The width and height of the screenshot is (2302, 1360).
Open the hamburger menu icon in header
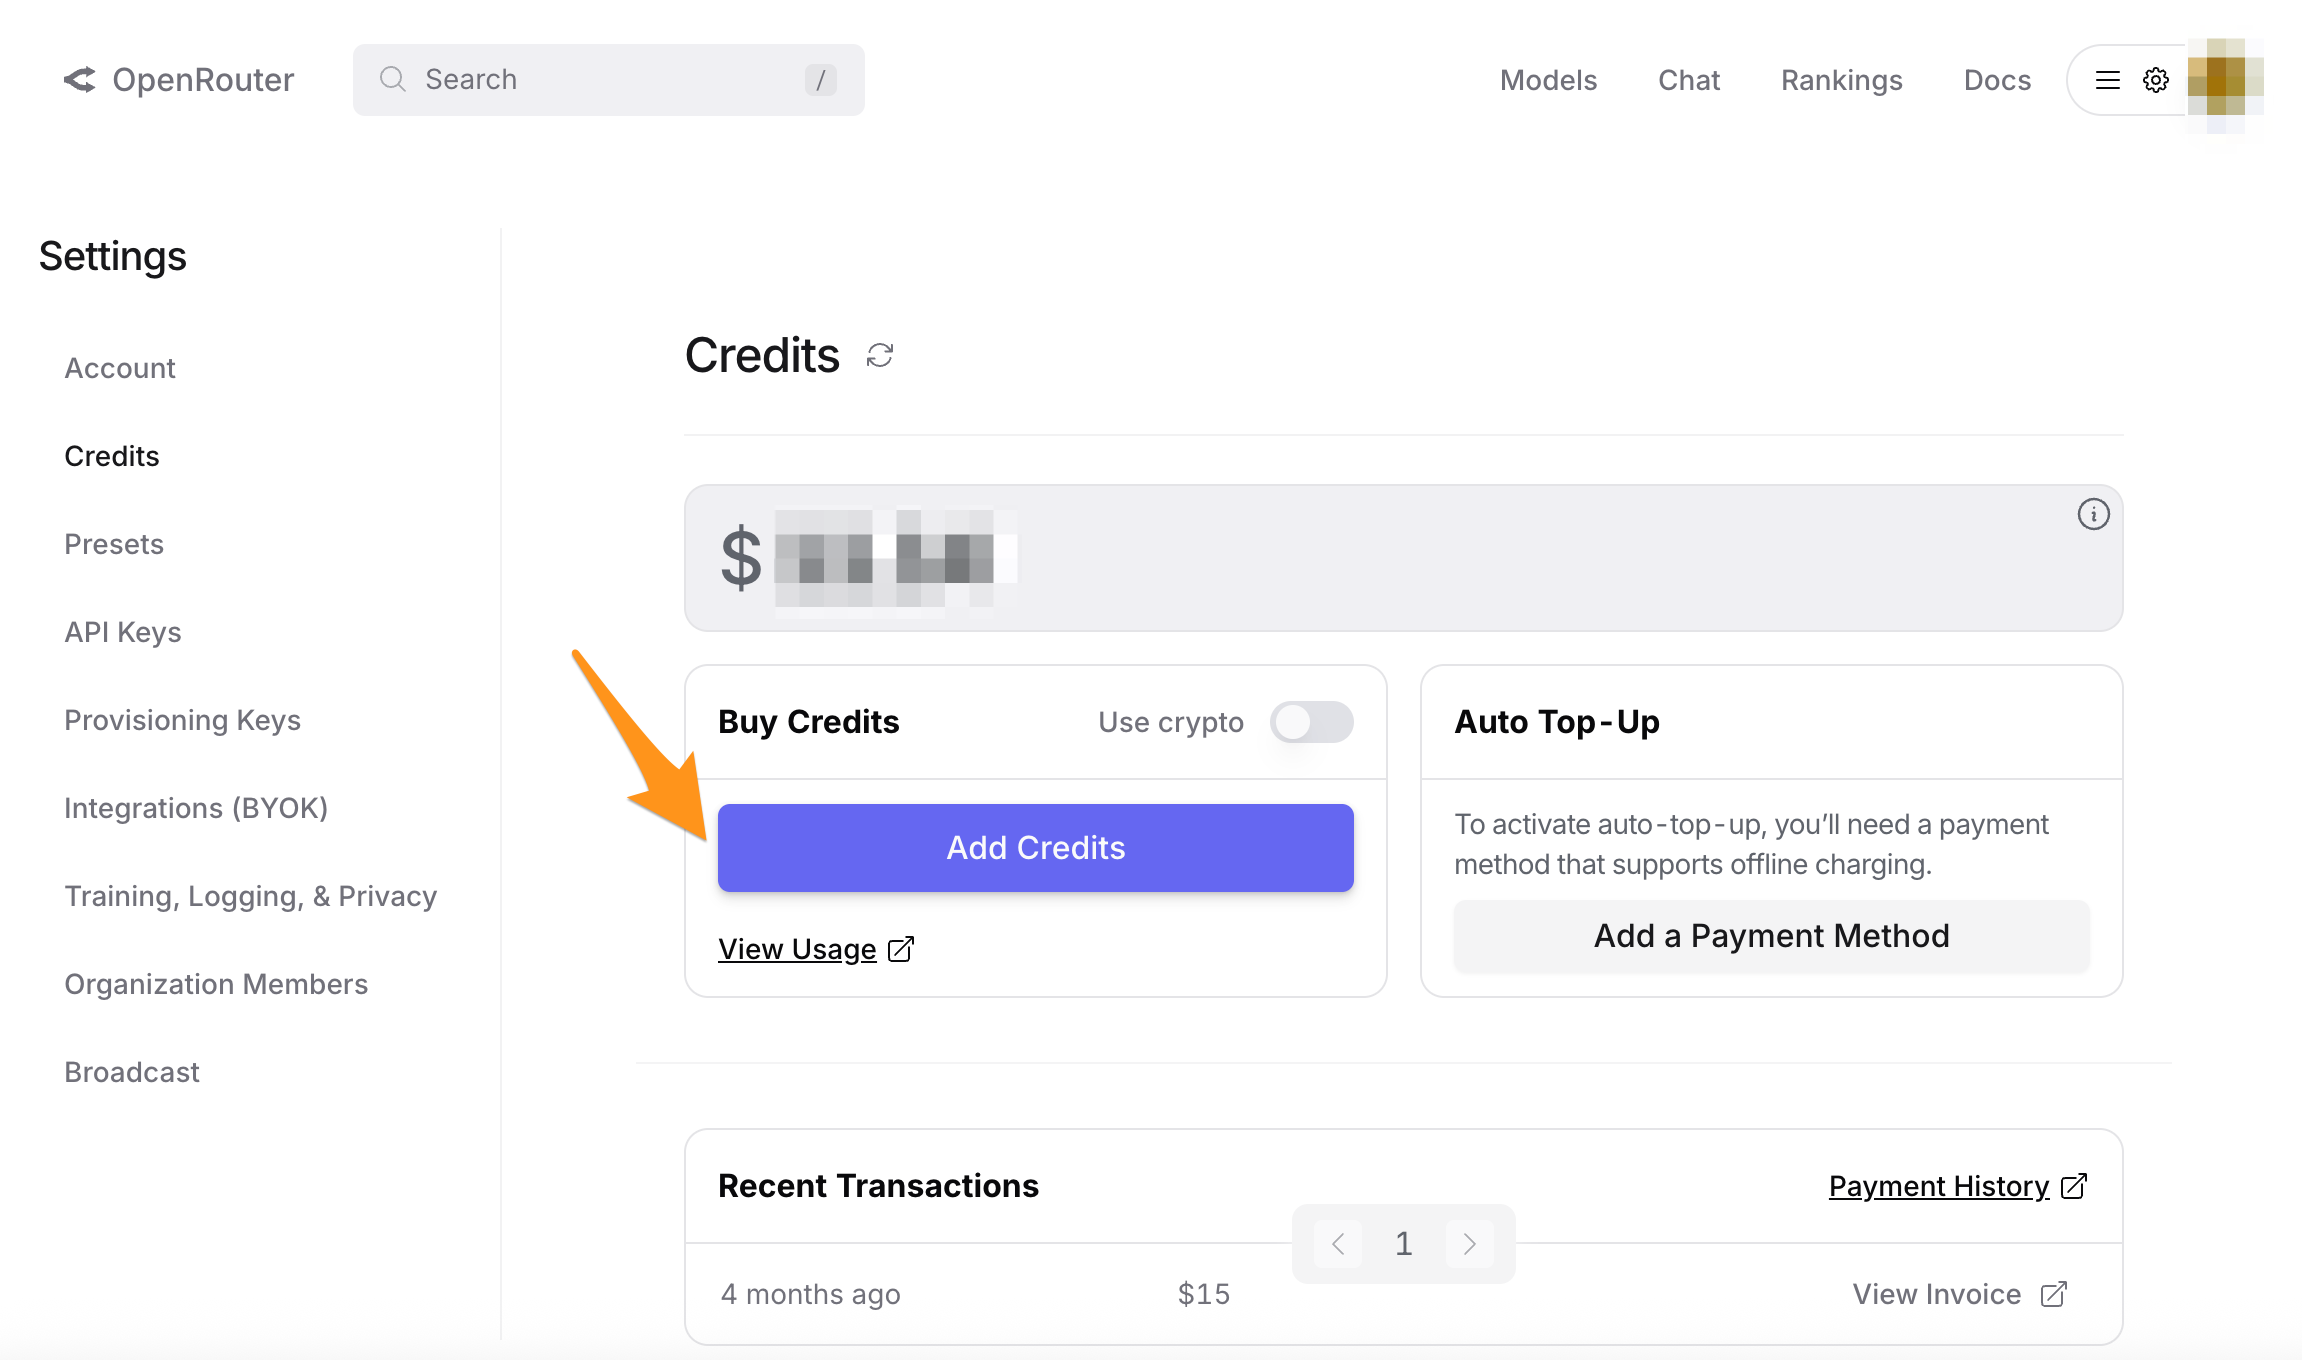coord(2108,80)
